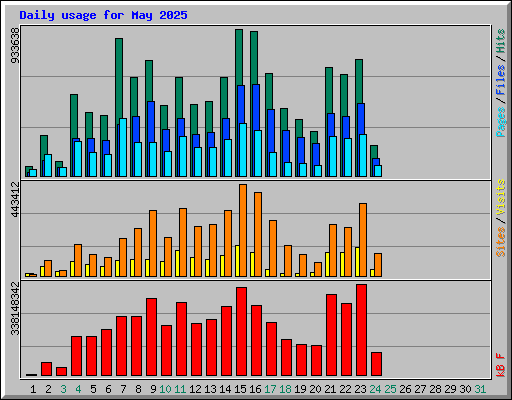
Task: Select the green day 31 axis label
Action: 480,389
